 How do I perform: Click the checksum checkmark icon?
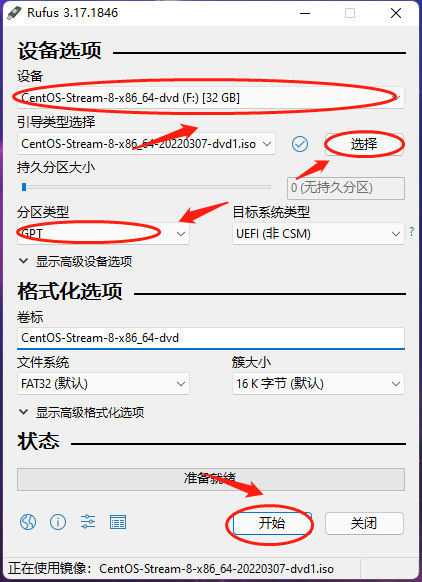tap(300, 144)
